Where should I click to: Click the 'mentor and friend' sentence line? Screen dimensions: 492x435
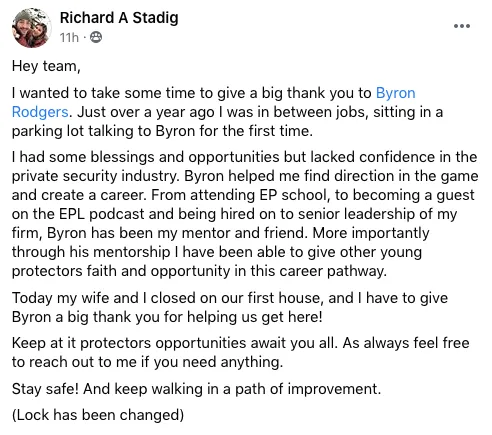pos(221,233)
